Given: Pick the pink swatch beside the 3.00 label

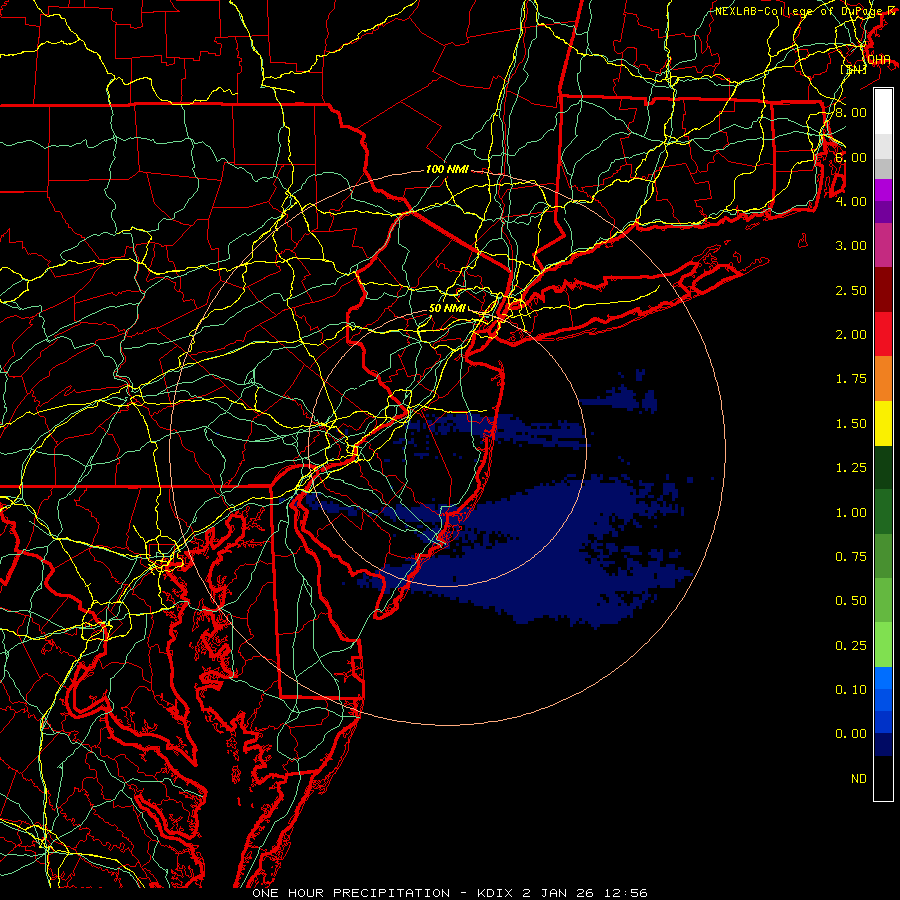Looking at the screenshot, I should tap(883, 245).
